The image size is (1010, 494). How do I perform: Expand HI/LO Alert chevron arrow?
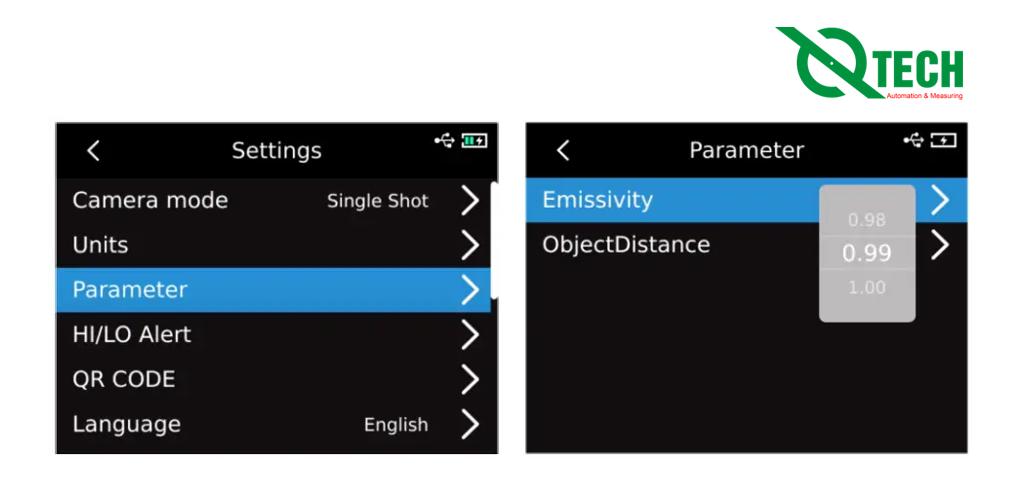coord(469,335)
